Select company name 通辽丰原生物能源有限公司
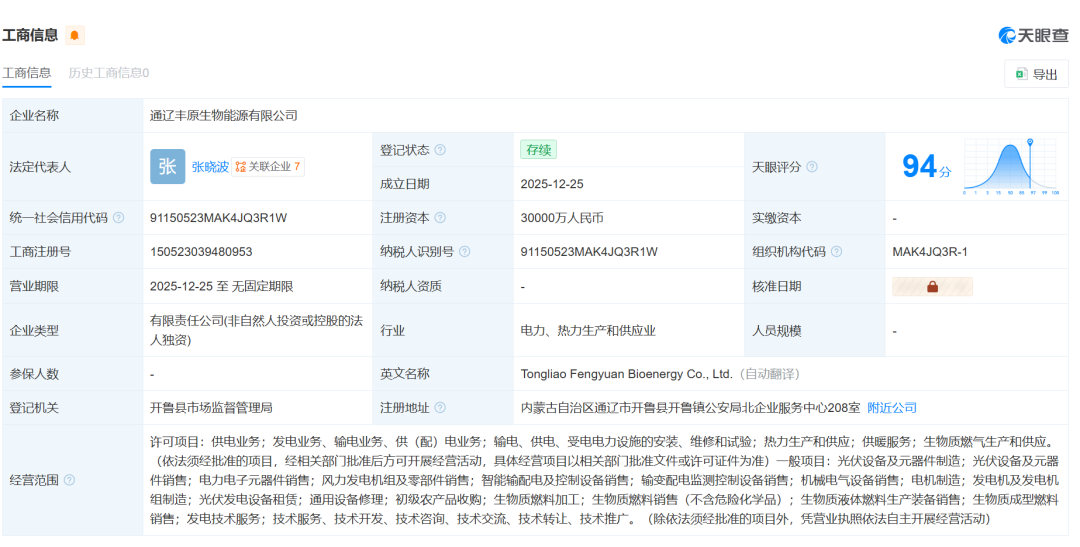This screenshot has width=1080, height=547. [x=224, y=116]
